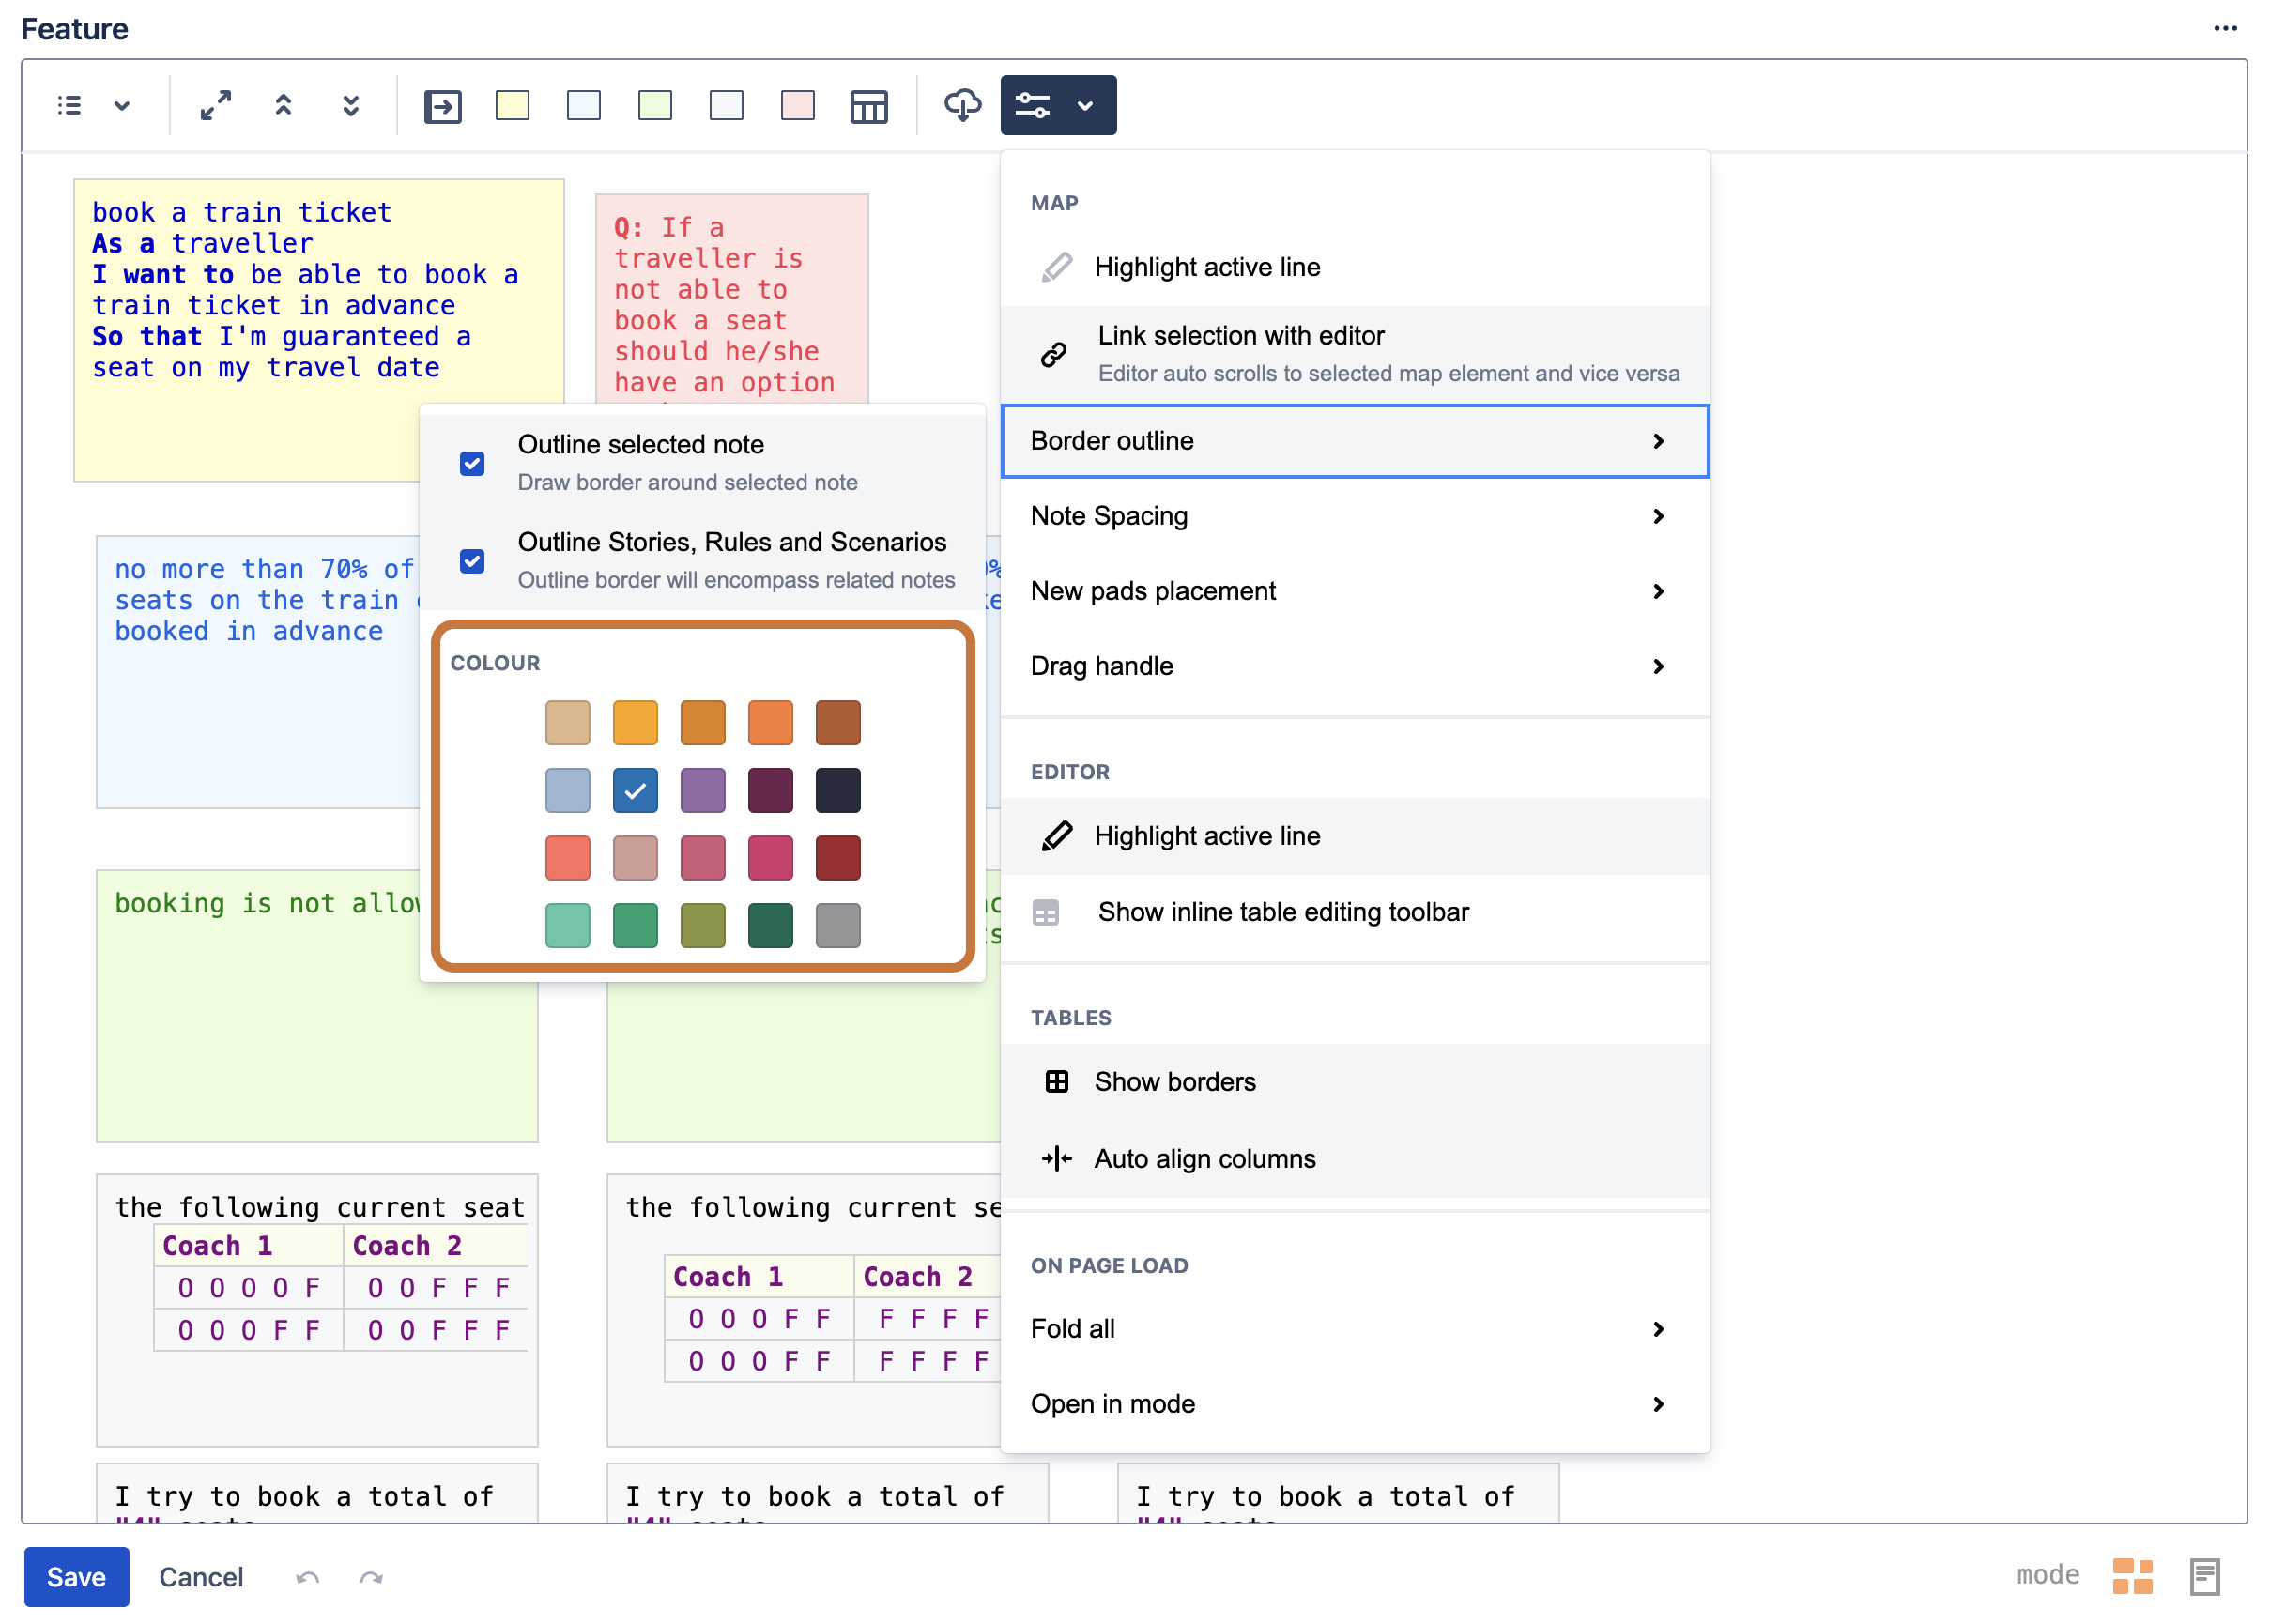The height and width of the screenshot is (1624, 2270).
Task: Expand the Fold all submenu
Action: pyautogui.click(x=1355, y=1329)
